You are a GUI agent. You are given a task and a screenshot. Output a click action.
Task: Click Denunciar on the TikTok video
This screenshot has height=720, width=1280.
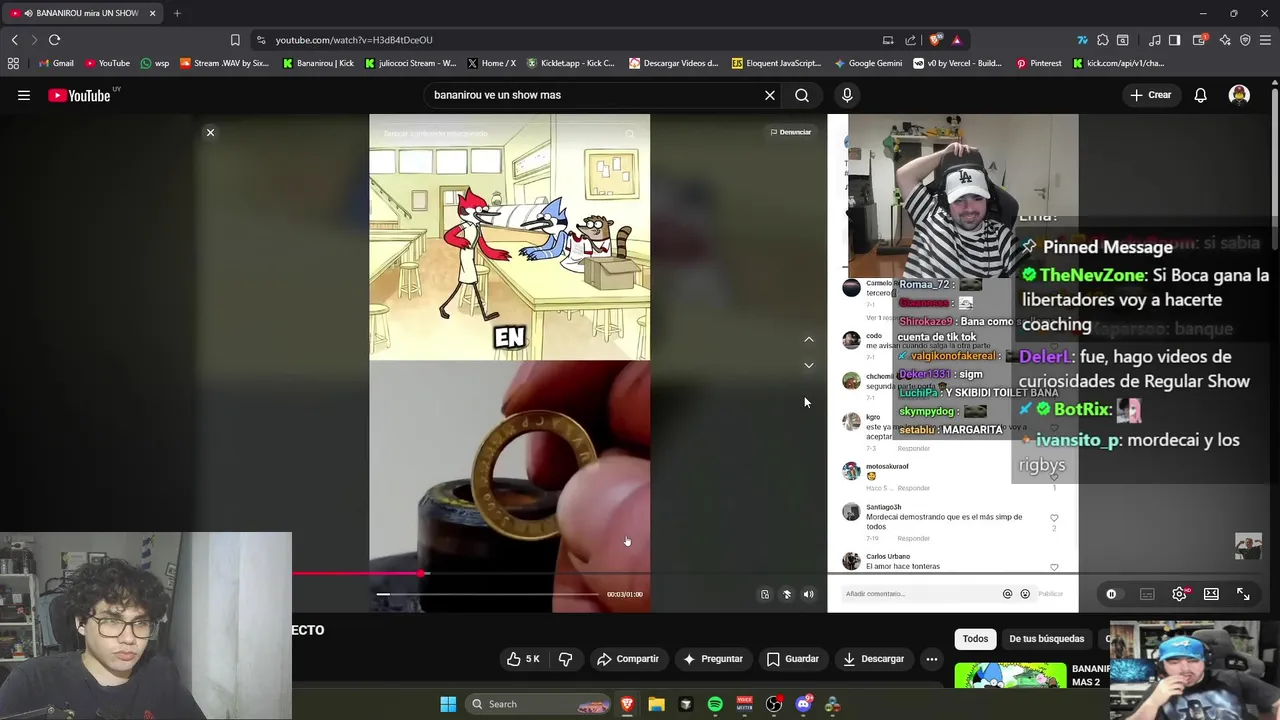tap(790, 132)
